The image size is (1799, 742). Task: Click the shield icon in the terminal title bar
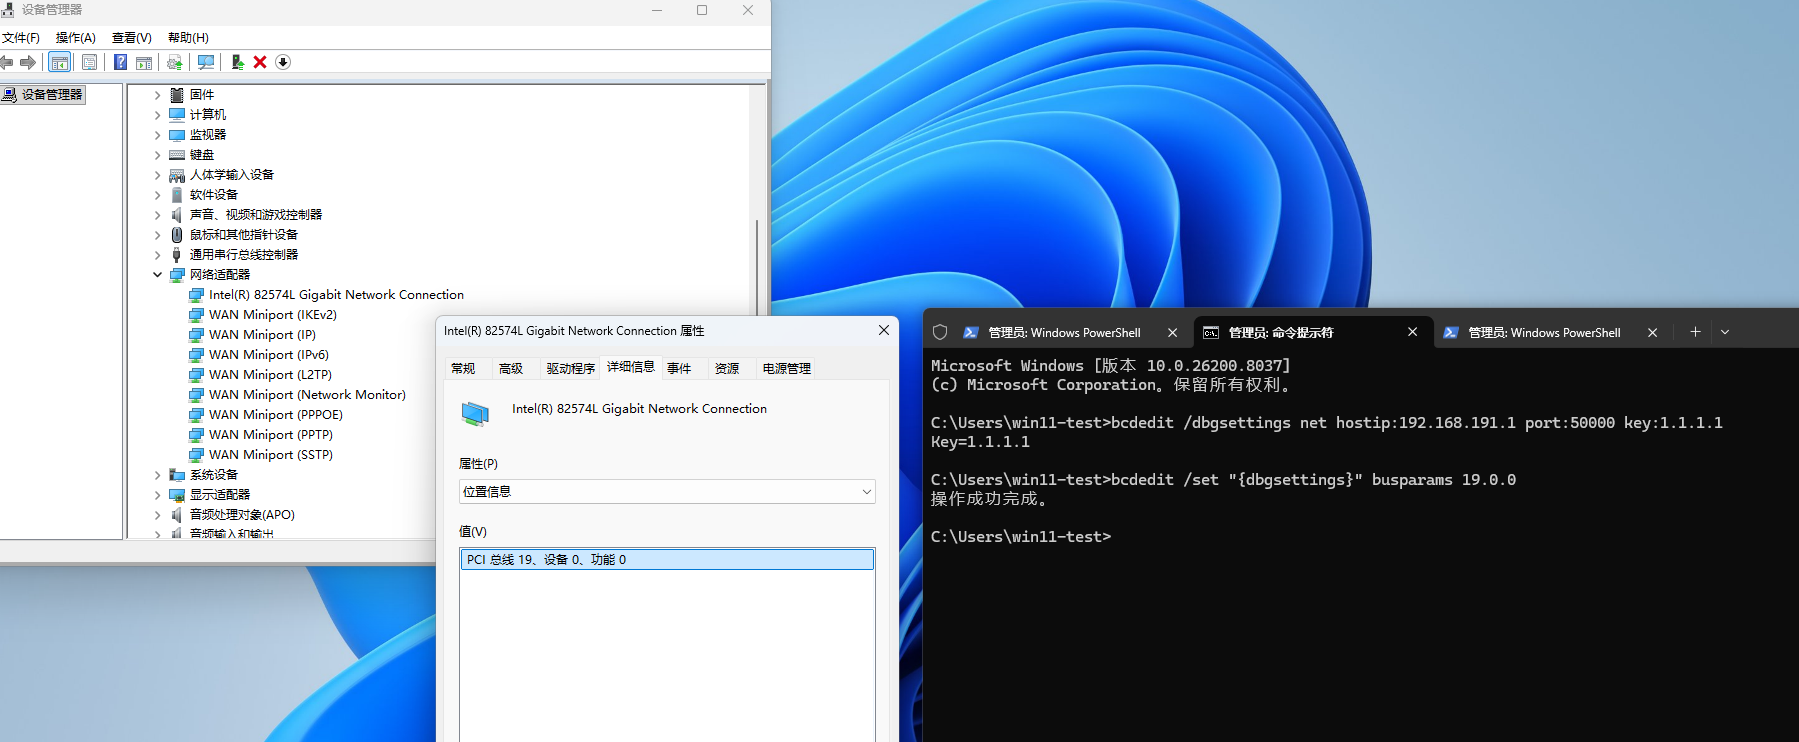pos(940,332)
